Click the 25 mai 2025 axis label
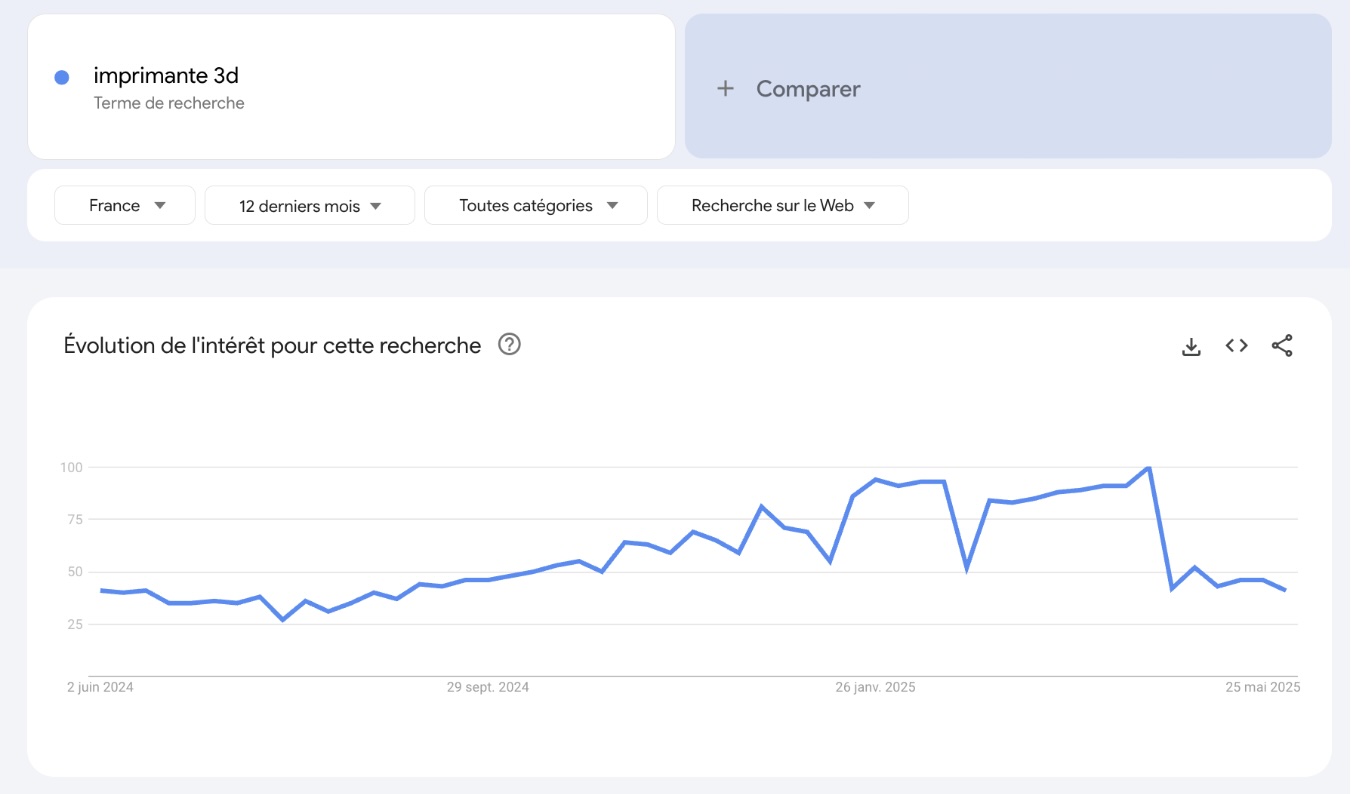This screenshot has width=1352, height=794. [1263, 687]
